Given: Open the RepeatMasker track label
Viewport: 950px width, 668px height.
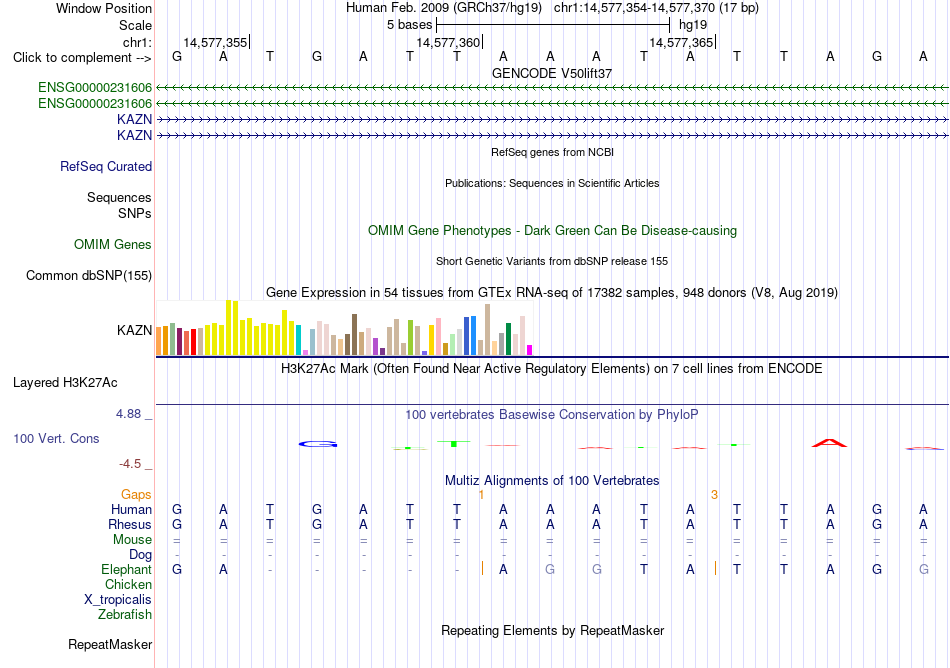Looking at the screenshot, I should coord(110,645).
